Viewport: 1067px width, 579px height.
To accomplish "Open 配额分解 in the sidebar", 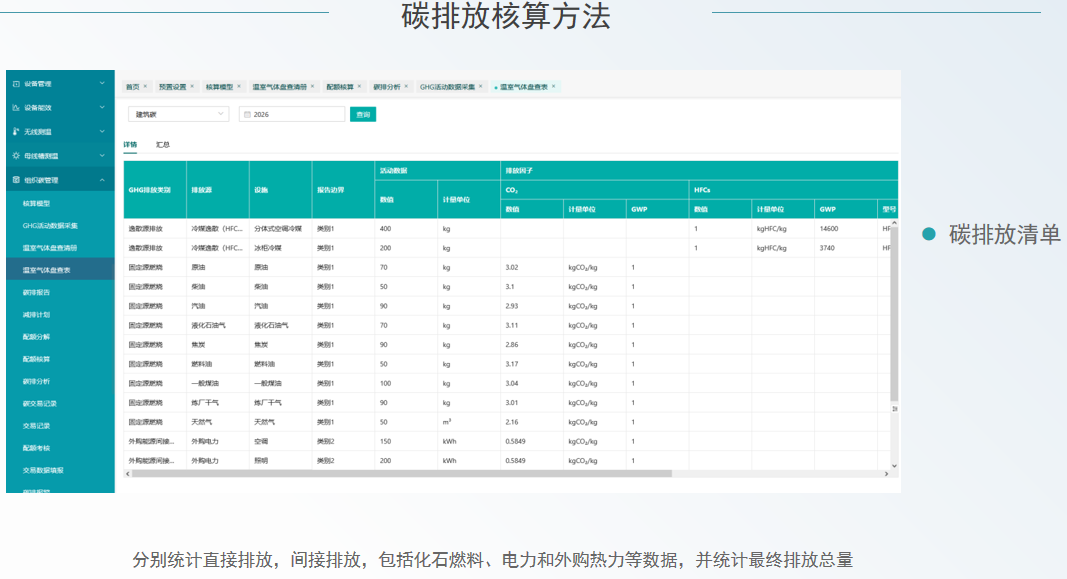I will pos(60,337).
